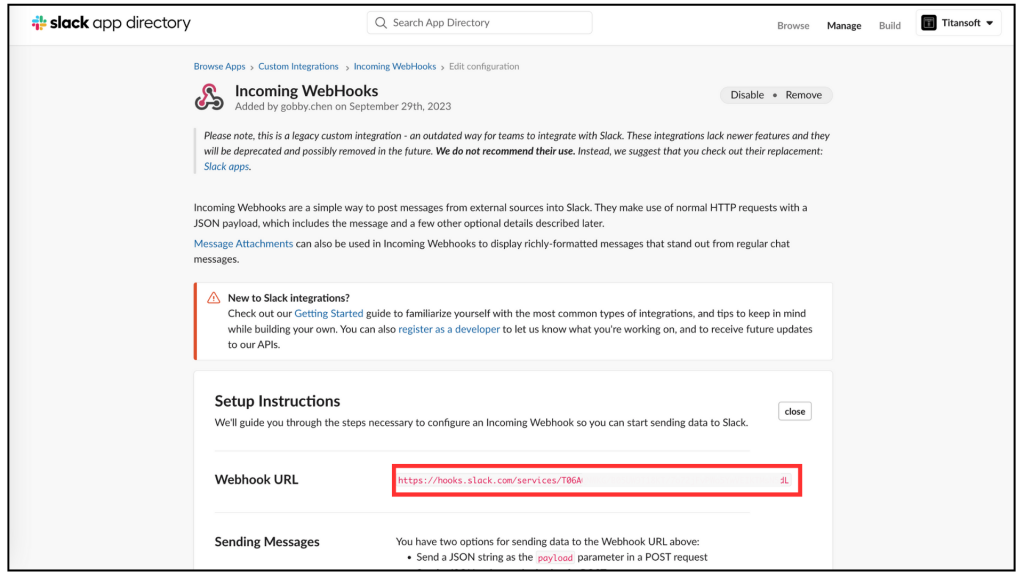The height and width of the screenshot is (576, 1024).
Task: Select the Webhook URL field
Action: click(594, 481)
